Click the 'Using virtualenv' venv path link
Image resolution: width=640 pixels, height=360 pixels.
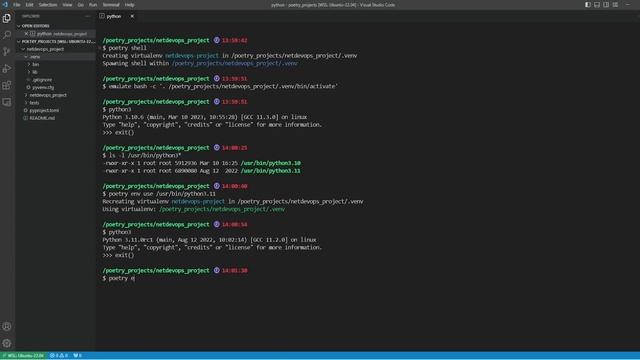(222, 209)
